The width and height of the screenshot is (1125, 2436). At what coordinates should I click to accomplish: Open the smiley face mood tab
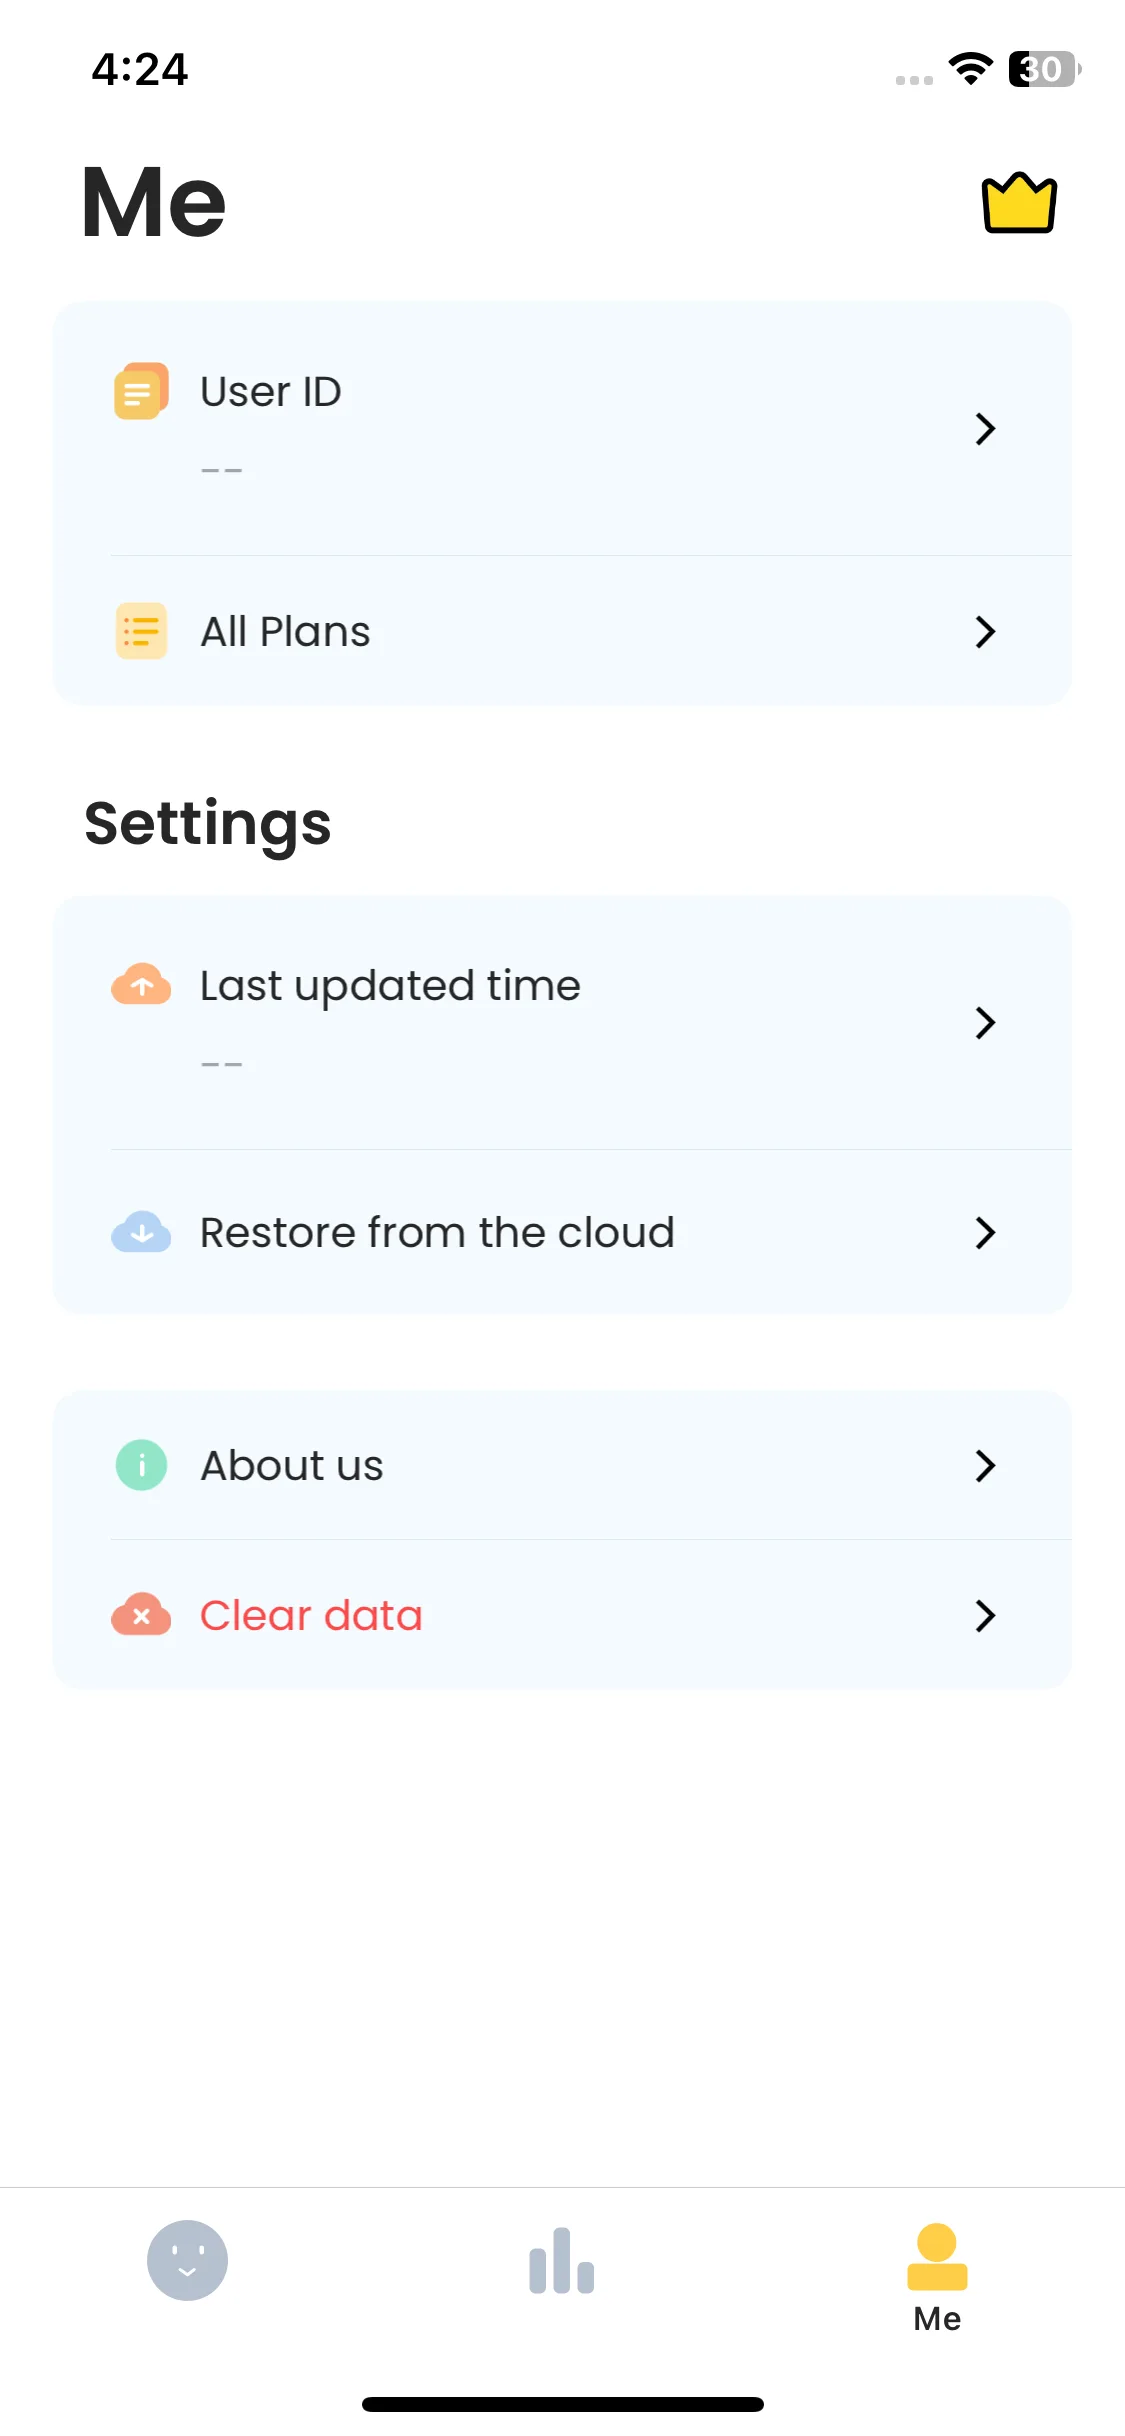187,2260
